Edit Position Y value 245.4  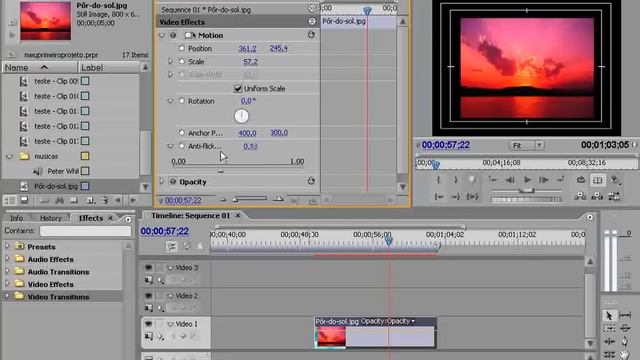pyautogui.click(x=278, y=48)
